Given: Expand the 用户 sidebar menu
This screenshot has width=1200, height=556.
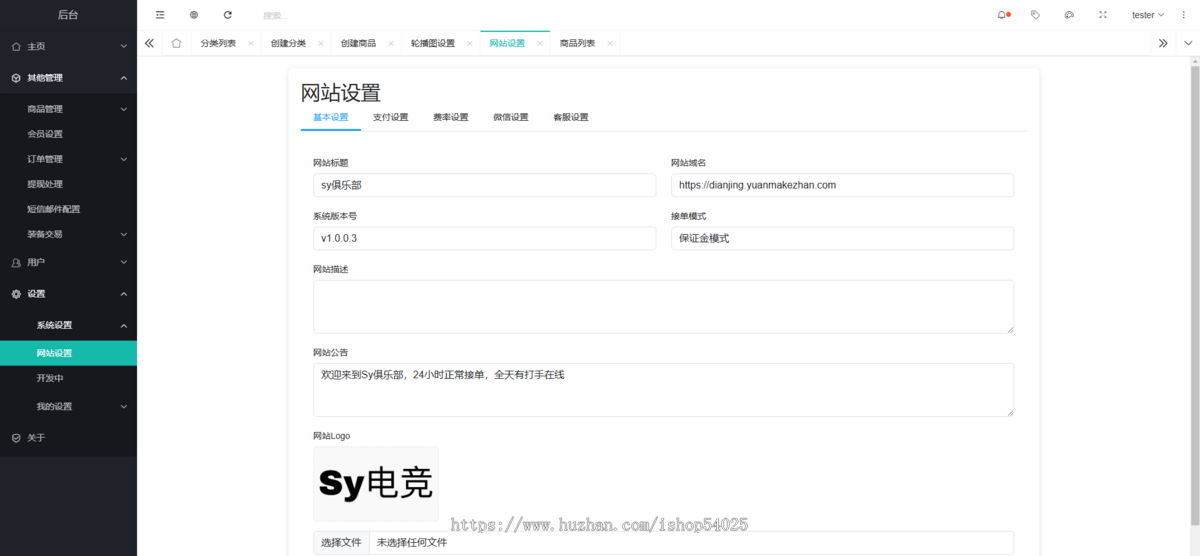Looking at the screenshot, I should coord(68,262).
